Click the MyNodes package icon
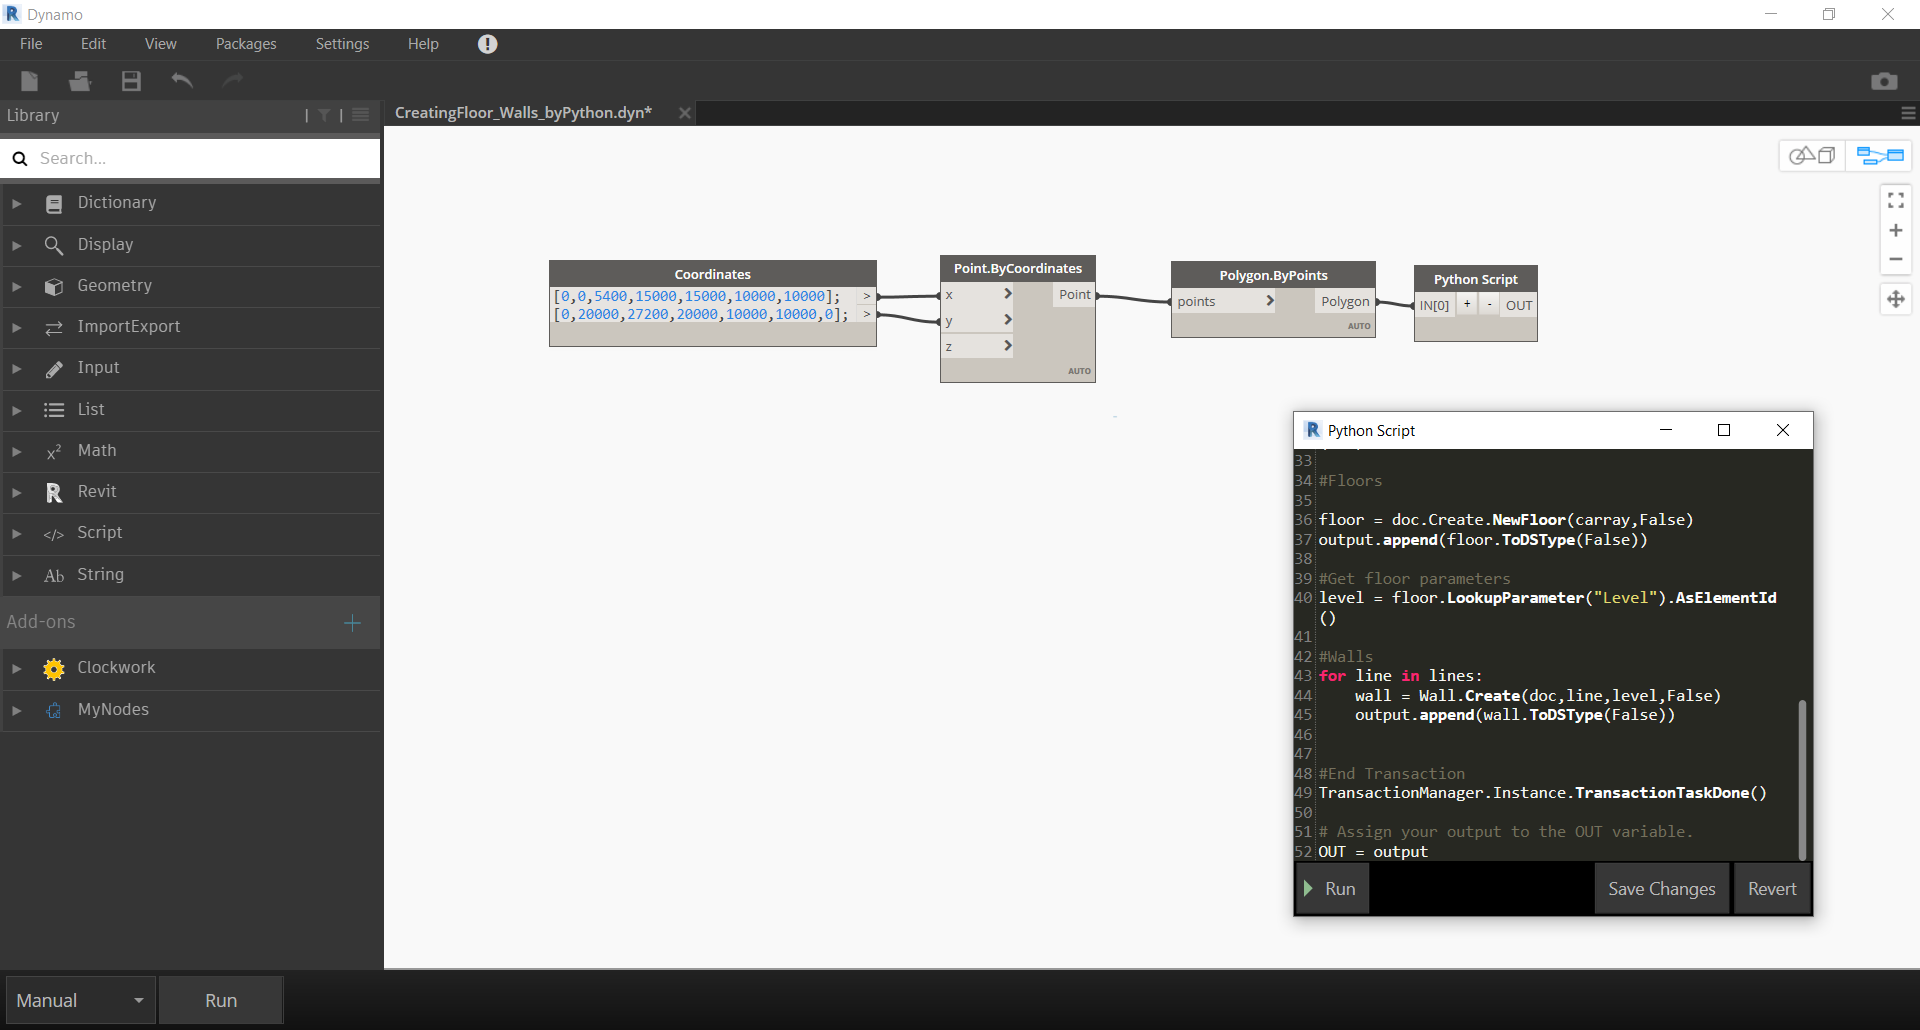1920x1030 pixels. click(54, 710)
